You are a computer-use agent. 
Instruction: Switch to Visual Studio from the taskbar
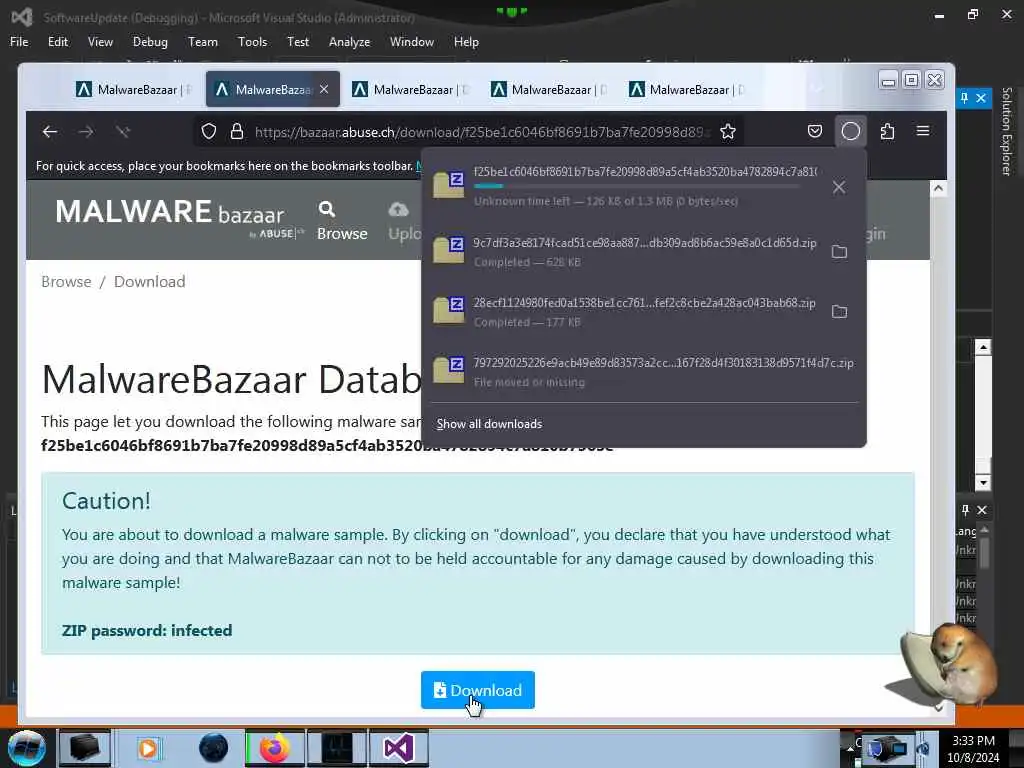click(398, 748)
